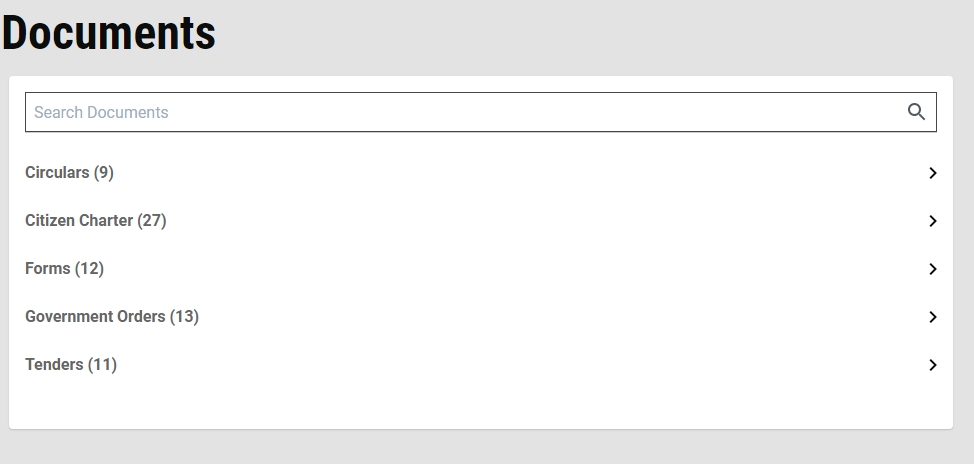974x464 pixels.
Task: Open the Forms category label
Action: coord(47,268)
